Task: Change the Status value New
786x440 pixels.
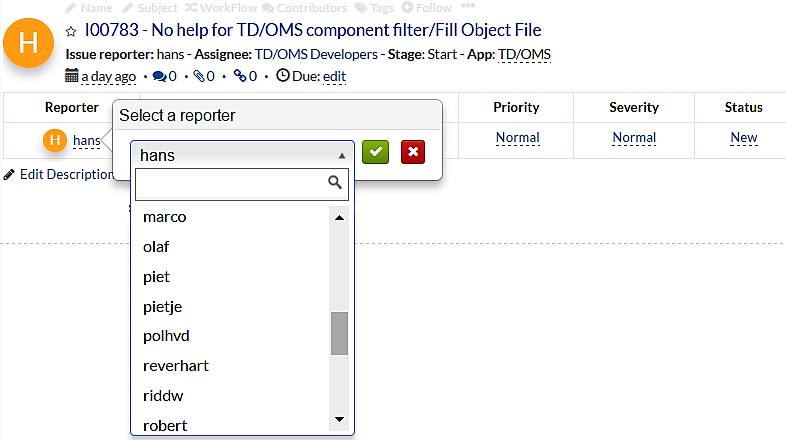Action: [743, 138]
